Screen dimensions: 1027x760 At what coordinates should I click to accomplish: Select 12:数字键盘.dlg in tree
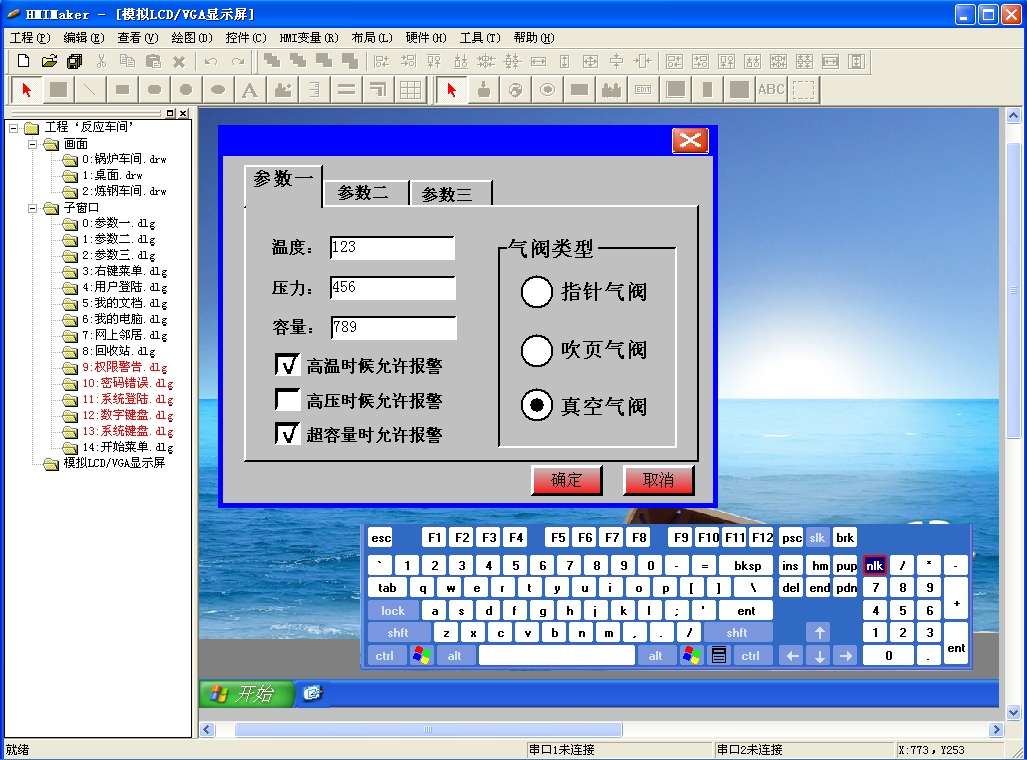point(128,415)
